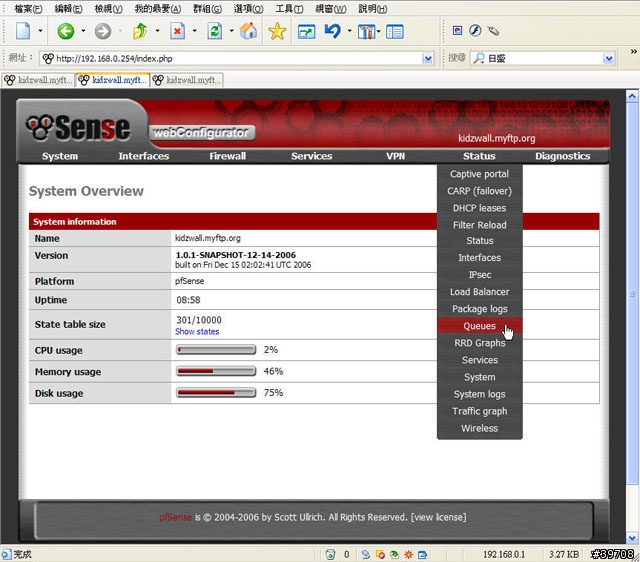The height and width of the screenshot is (562, 640).
Task: Click the page icon beside 完成 in status bar
Action: coord(6,554)
